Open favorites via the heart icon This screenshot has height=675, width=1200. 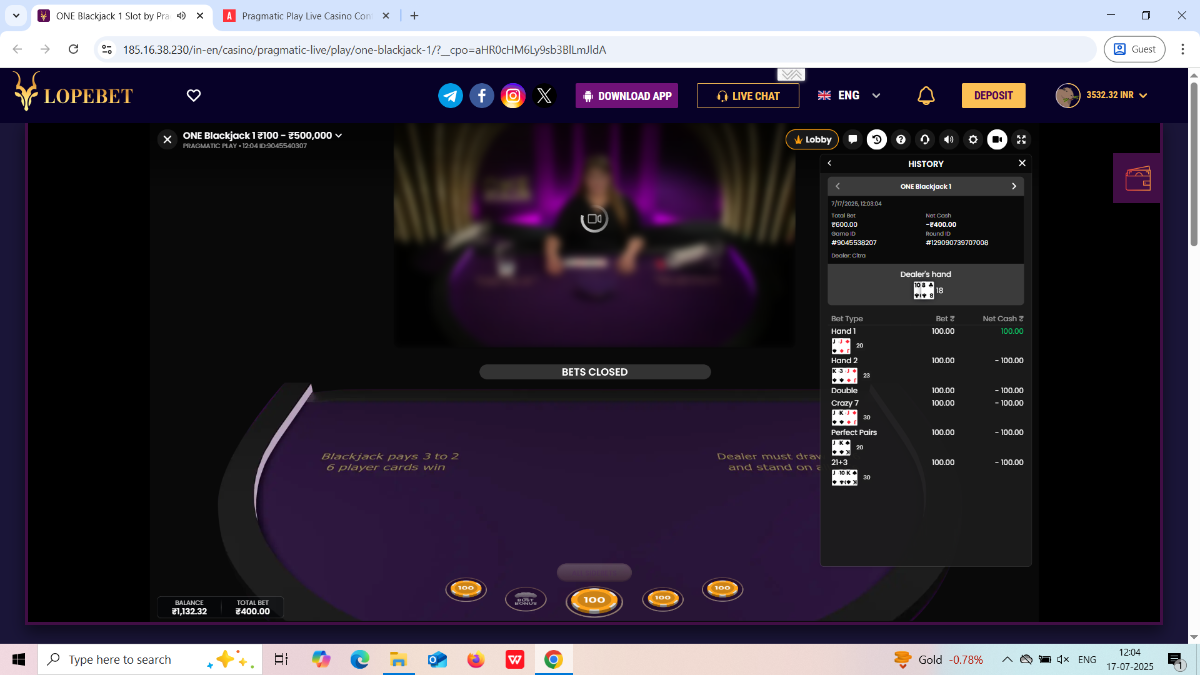point(194,95)
